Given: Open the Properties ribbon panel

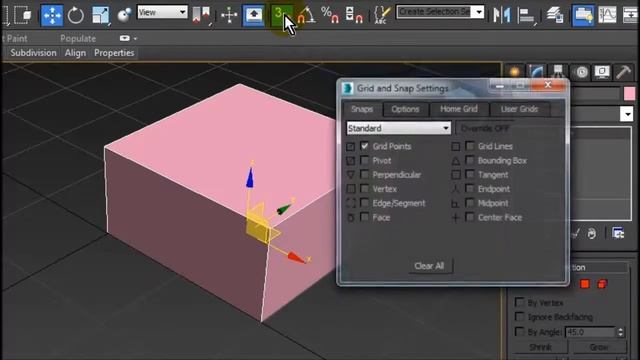Looking at the screenshot, I should click(114, 53).
